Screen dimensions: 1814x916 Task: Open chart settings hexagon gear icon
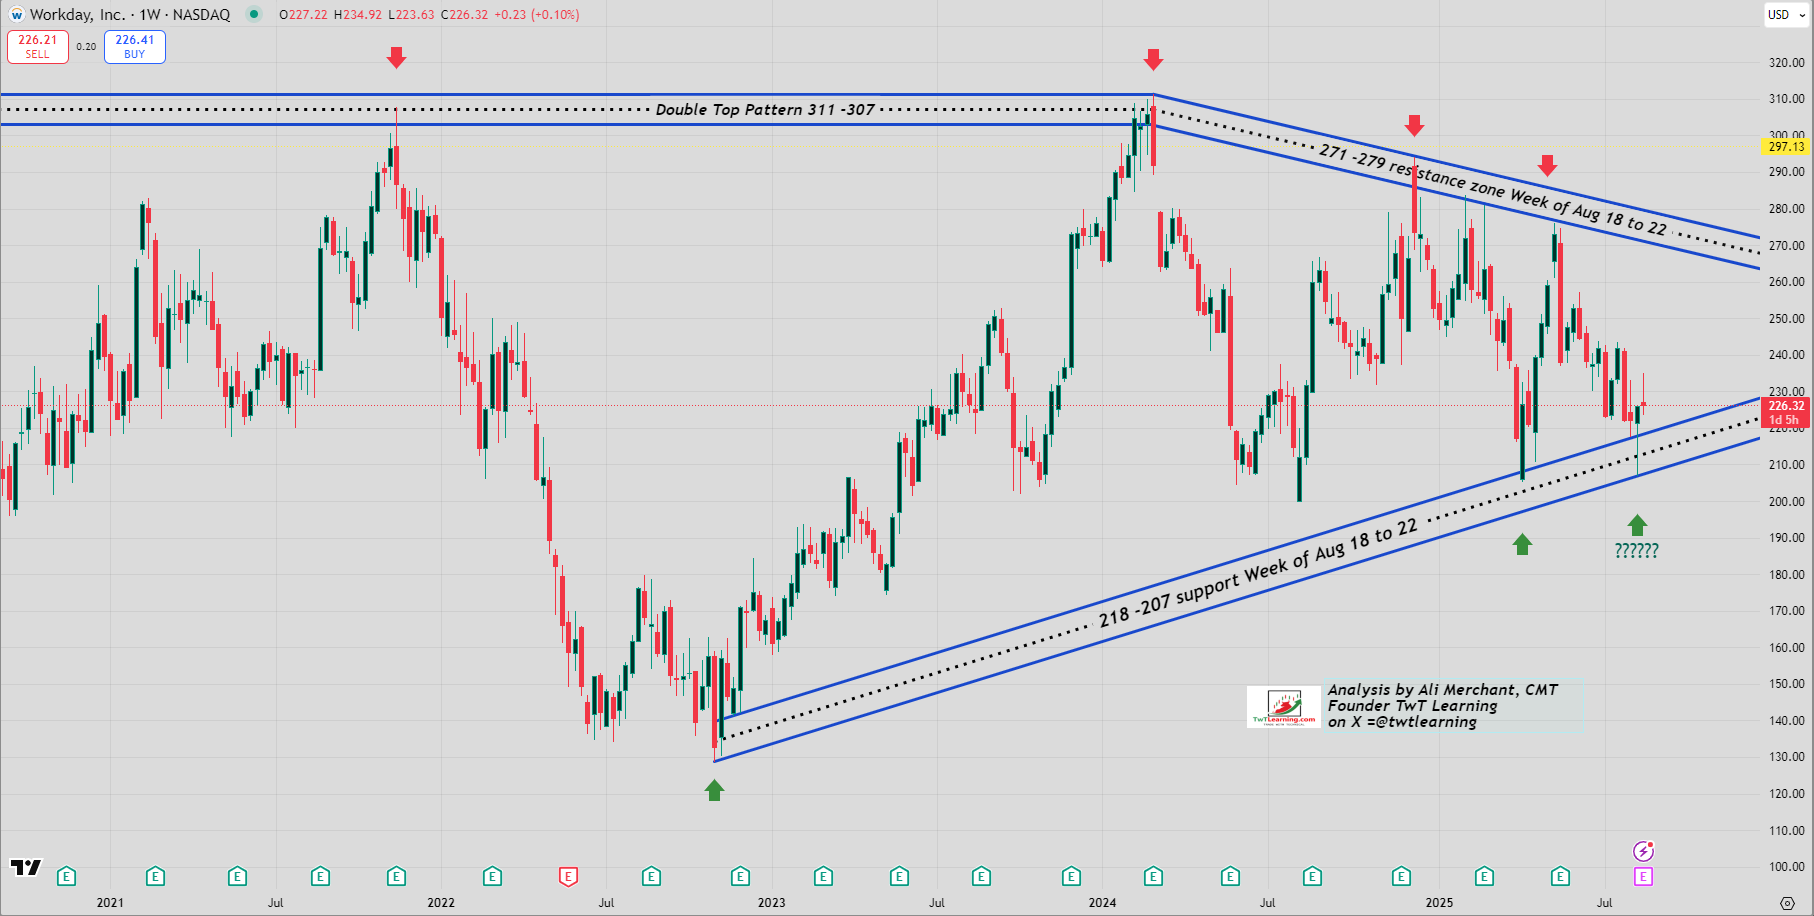coord(1787,903)
